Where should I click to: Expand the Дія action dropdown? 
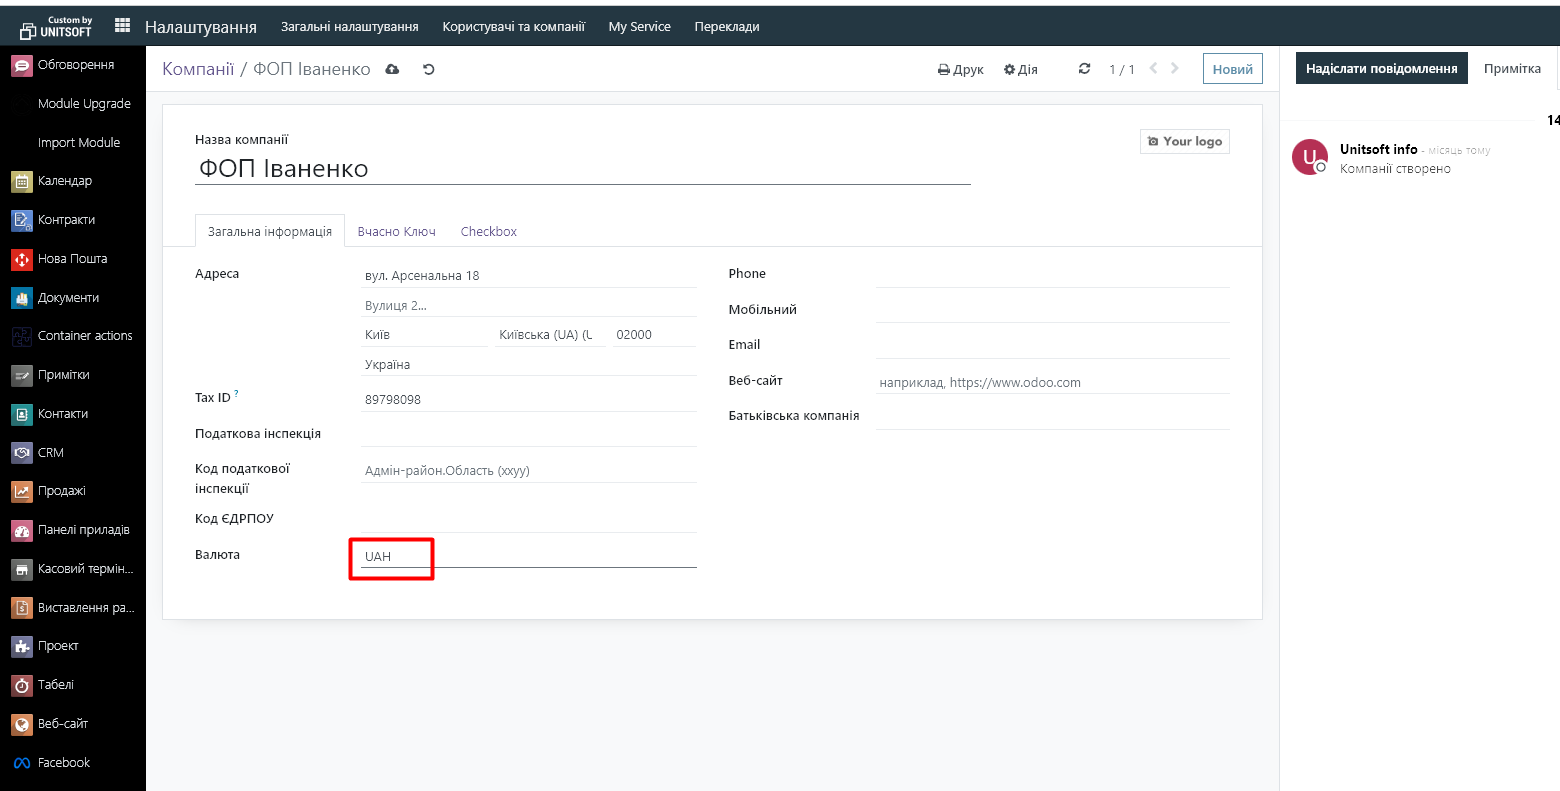coord(1021,69)
